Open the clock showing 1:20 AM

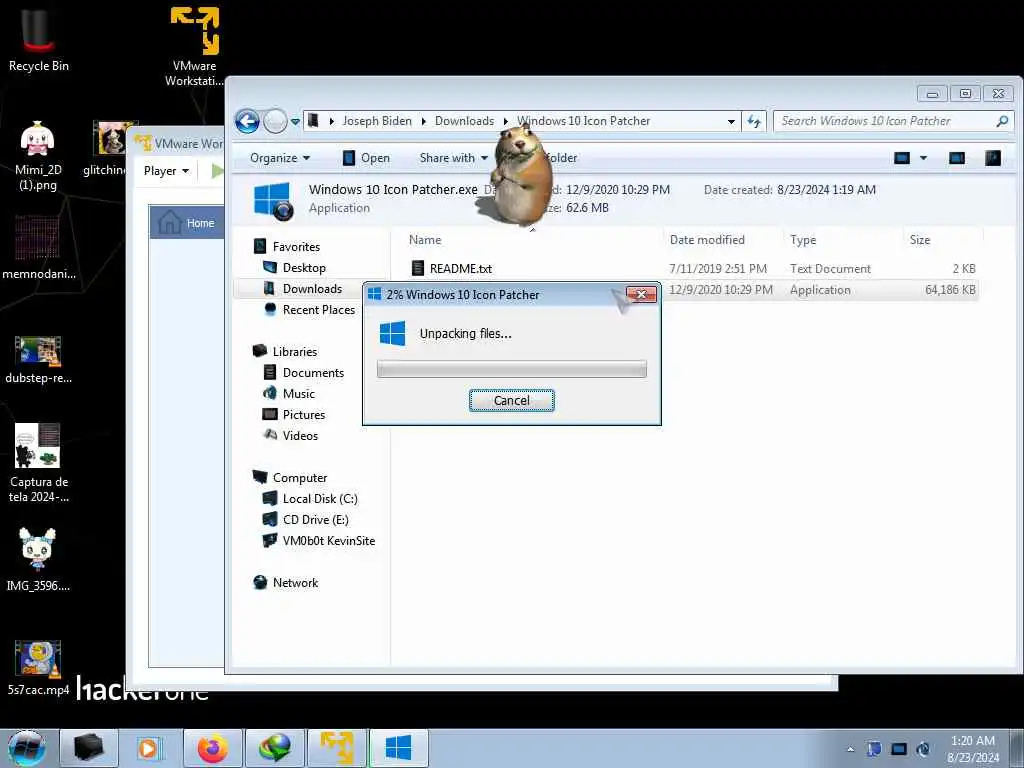tap(973, 748)
